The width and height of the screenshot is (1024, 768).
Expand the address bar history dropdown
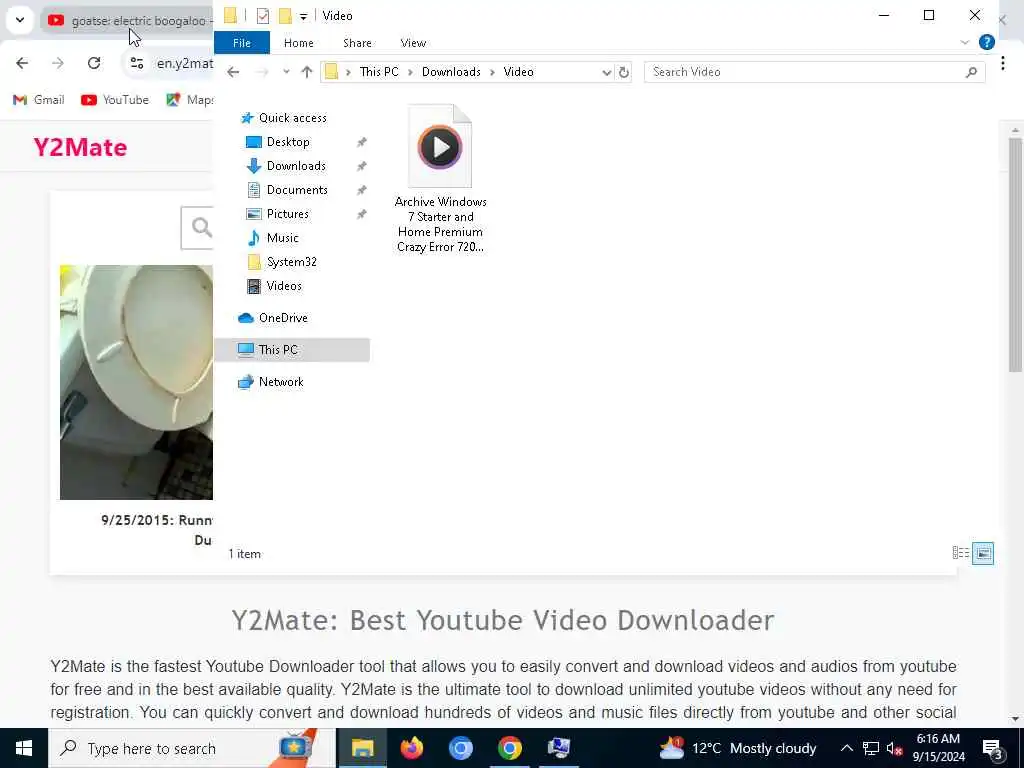pyautogui.click(x=606, y=72)
